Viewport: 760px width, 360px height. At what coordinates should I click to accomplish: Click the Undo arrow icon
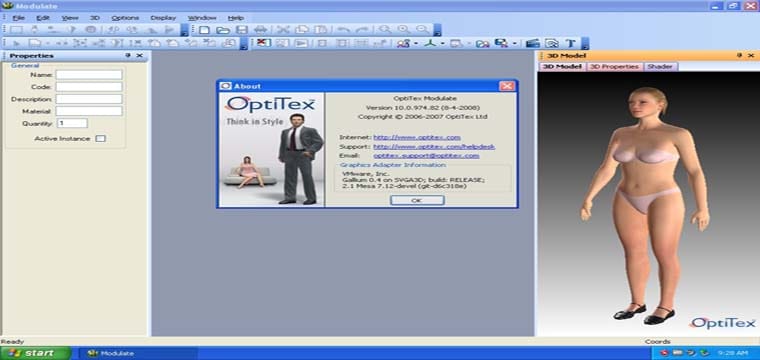coord(343,30)
